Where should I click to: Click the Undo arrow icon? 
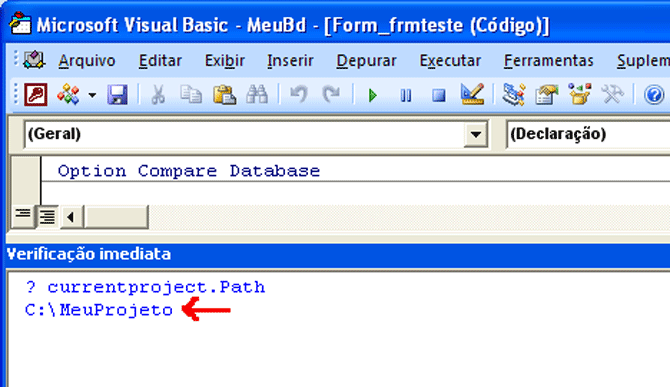click(299, 94)
